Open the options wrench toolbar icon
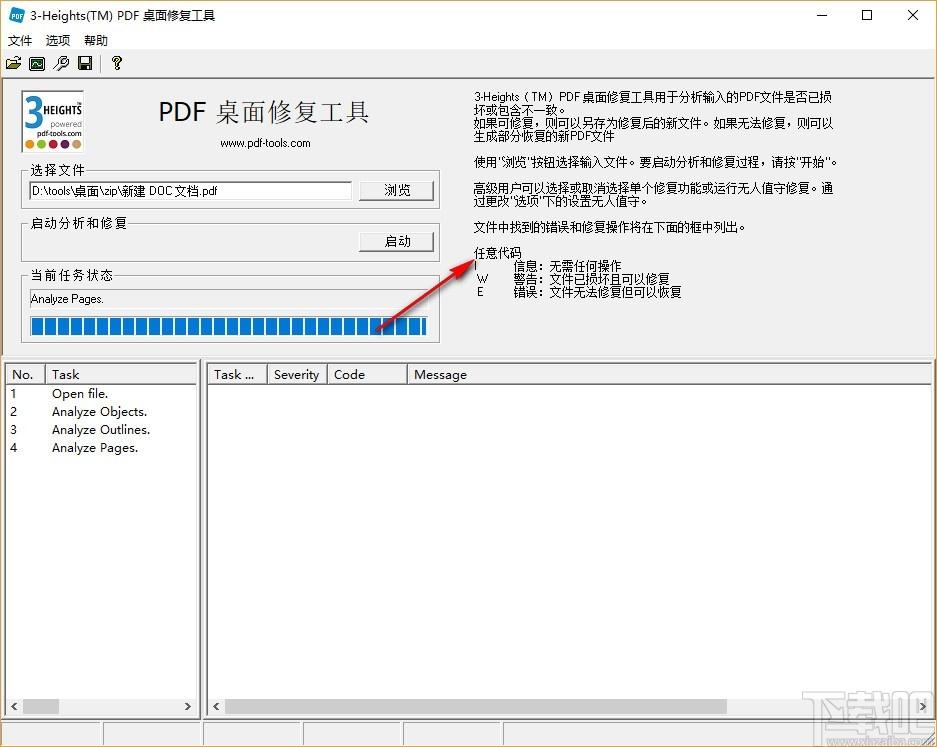This screenshot has width=937, height=747. pyautogui.click(x=61, y=63)
